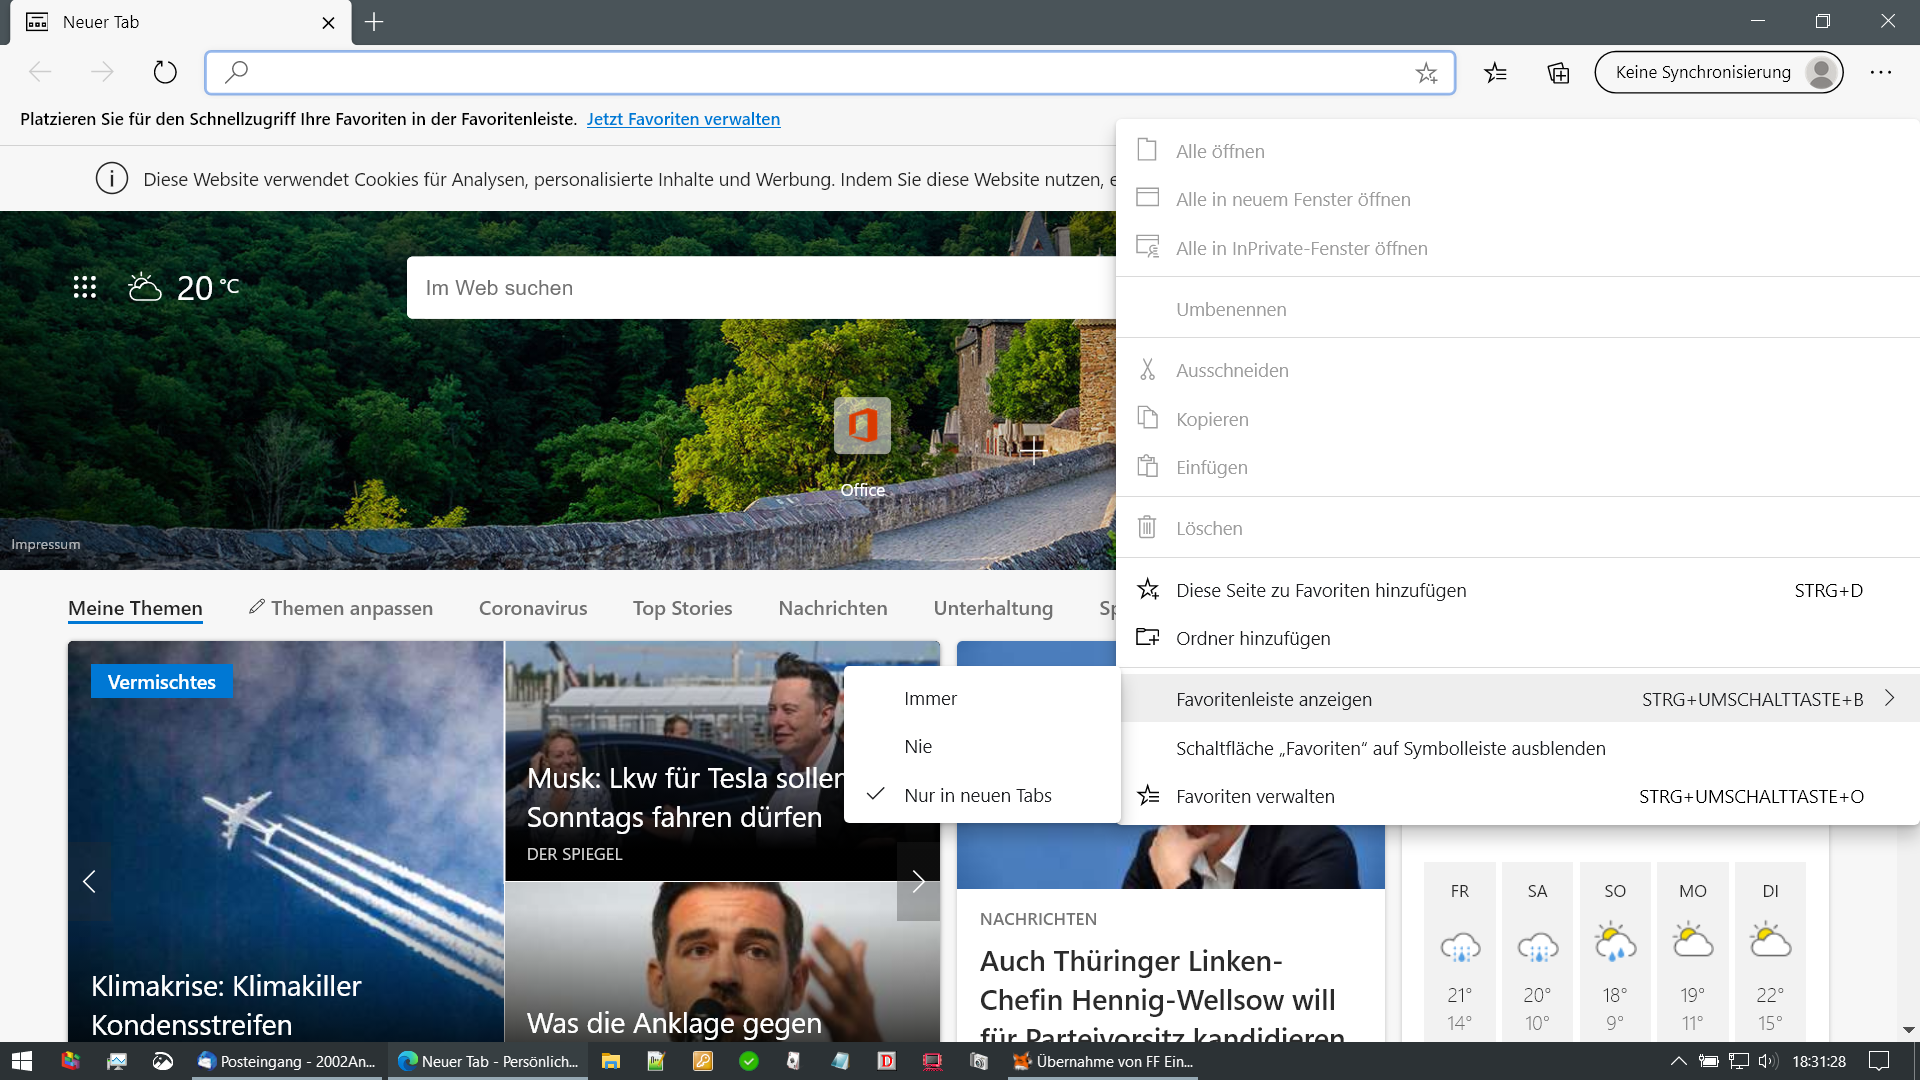The height and width of the screenshot is (1080, 1920).
Task: Open the three-dot settings menu
Action: (x=1880, y=72)
